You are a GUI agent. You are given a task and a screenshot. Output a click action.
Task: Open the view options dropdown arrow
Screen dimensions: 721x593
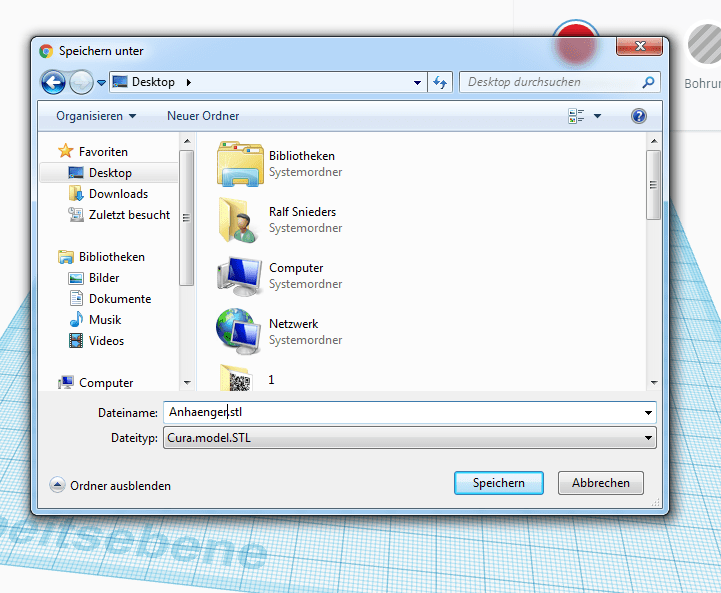[597, 116]
